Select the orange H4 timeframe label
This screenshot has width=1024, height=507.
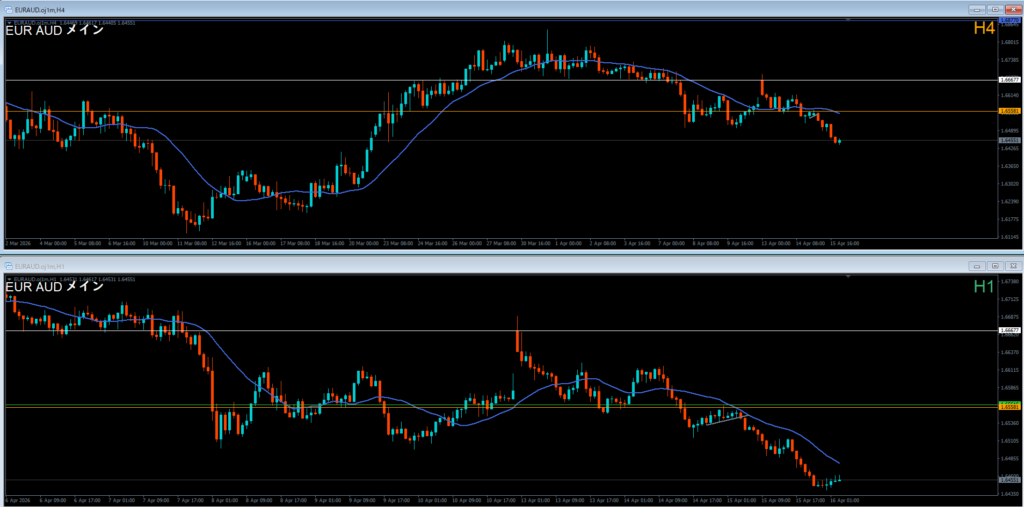click(x=984, y=30)
